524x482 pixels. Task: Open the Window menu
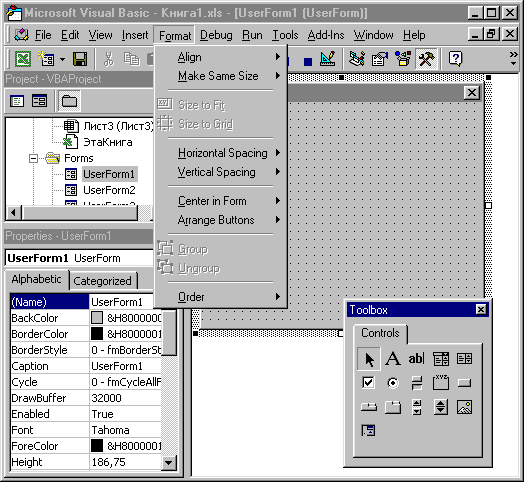click(x=373, y=35)
